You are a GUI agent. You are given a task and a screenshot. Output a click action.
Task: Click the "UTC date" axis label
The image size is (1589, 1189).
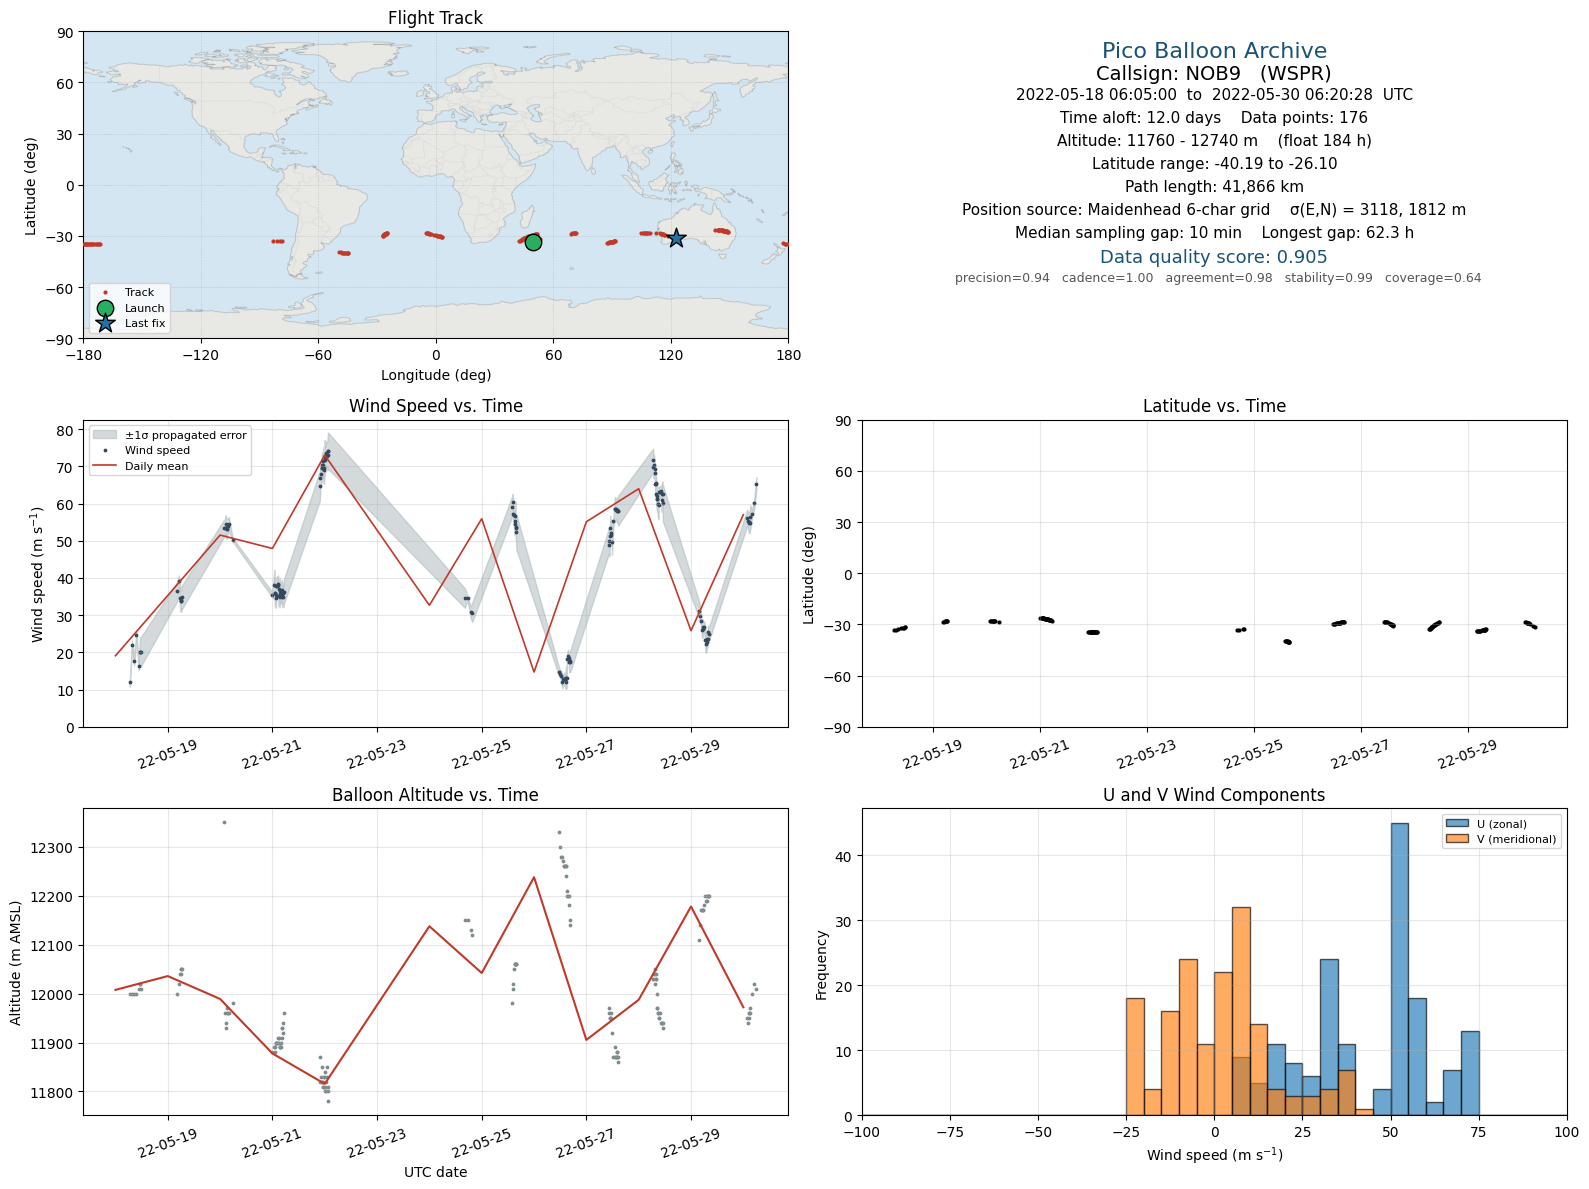pos(436,1172)
